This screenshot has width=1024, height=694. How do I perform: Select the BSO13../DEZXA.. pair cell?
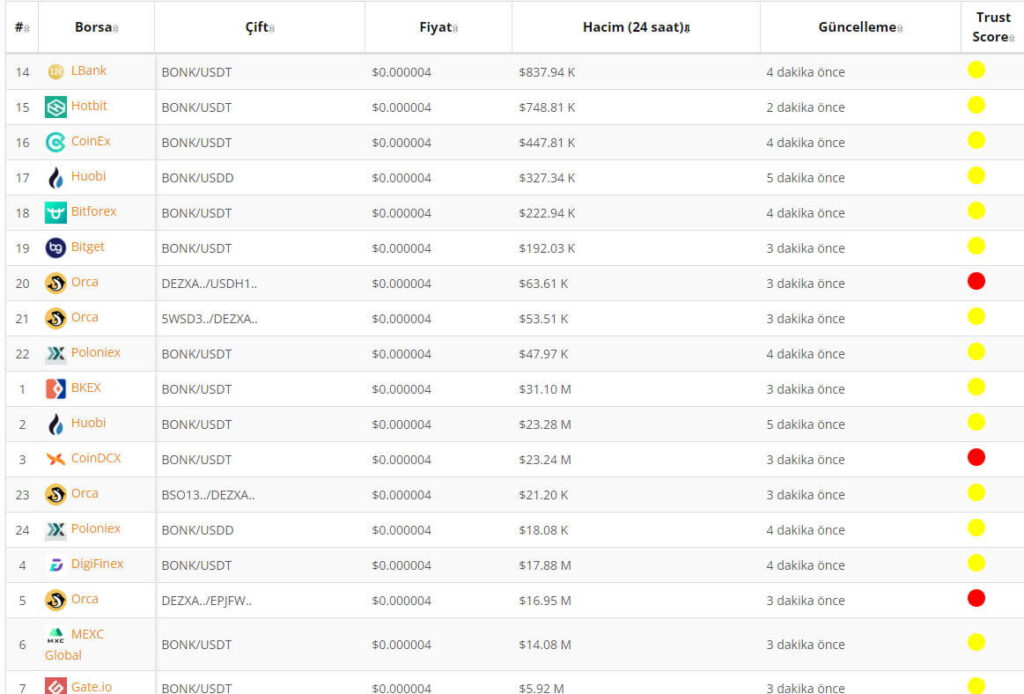click(x=208, y=495)
